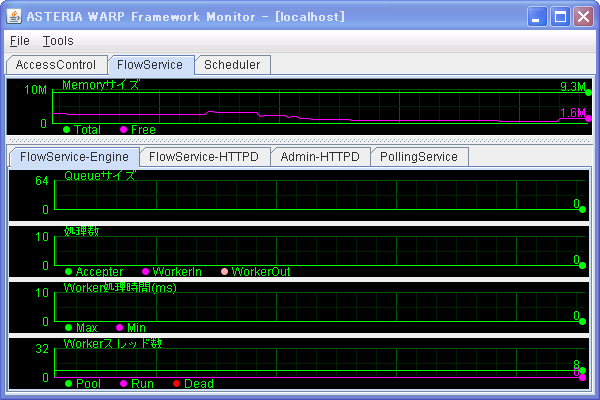Open the PollingService sub-tab
The image size is (600, 400).
pos(419,157)
